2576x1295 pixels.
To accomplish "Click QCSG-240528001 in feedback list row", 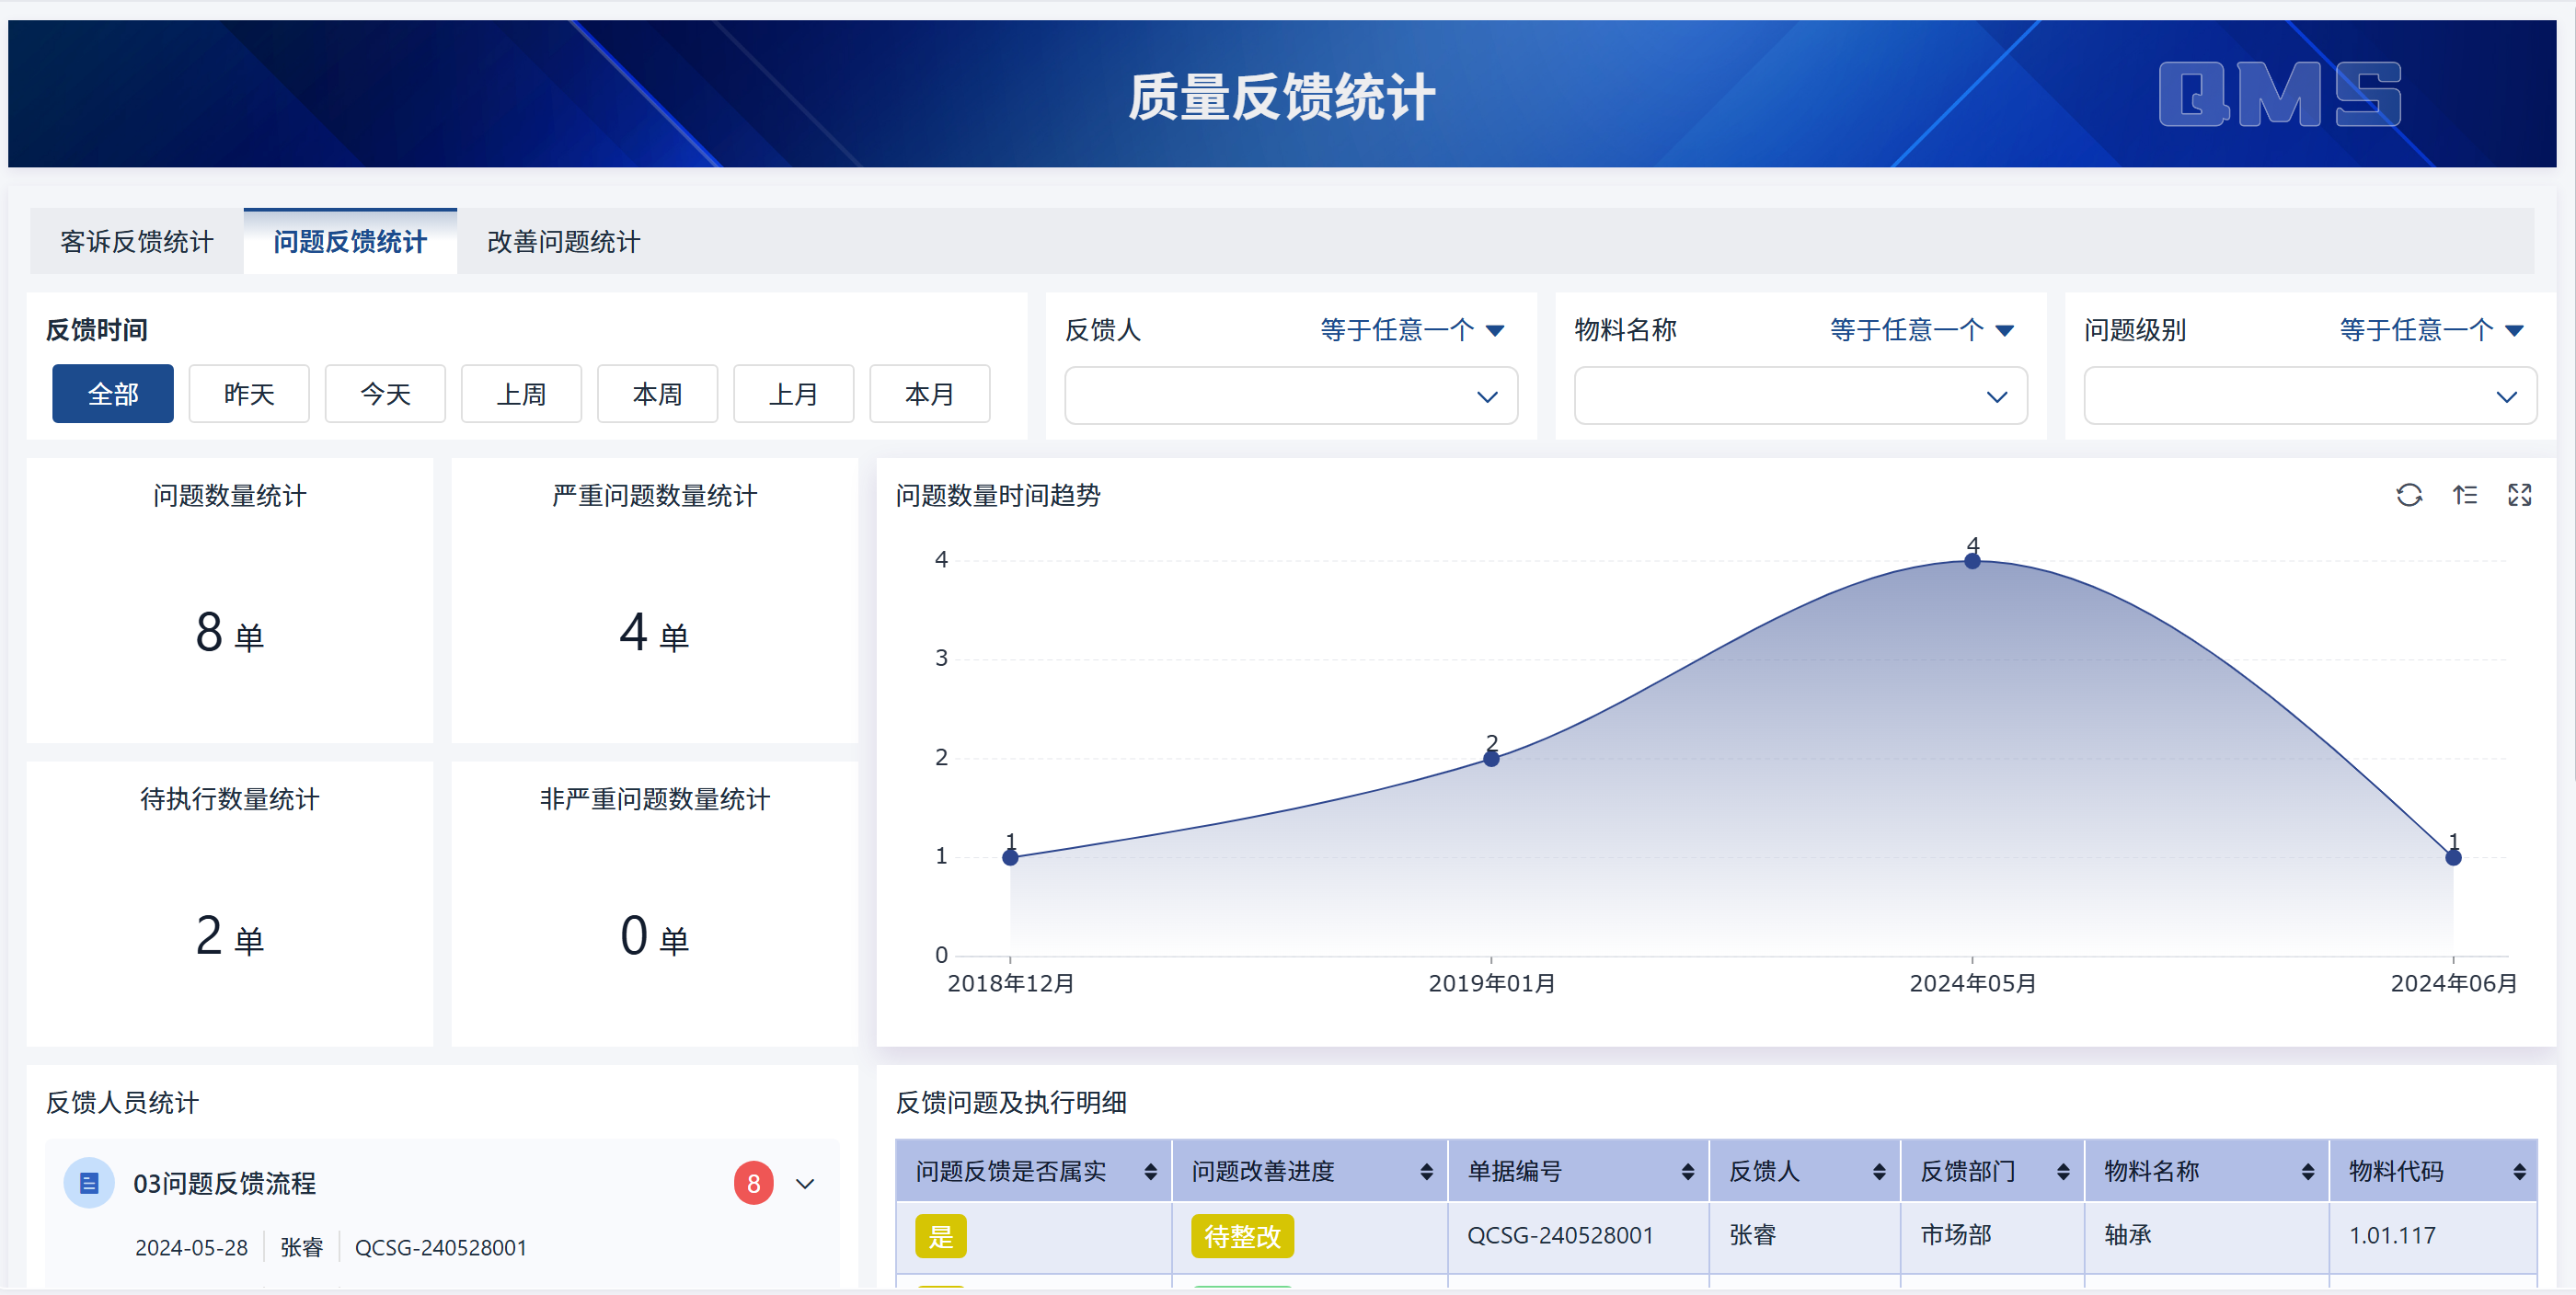I will click(440, 1247).
